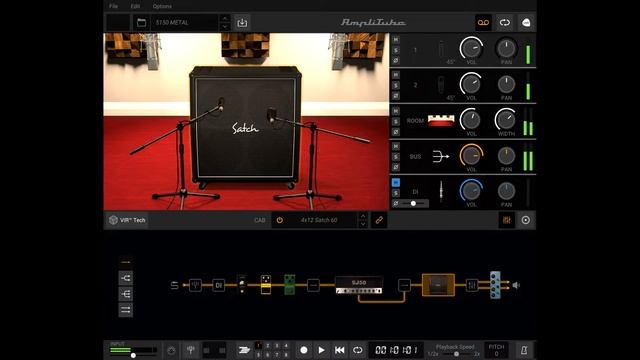
Task: Open the Options menu
Action: 162,6
